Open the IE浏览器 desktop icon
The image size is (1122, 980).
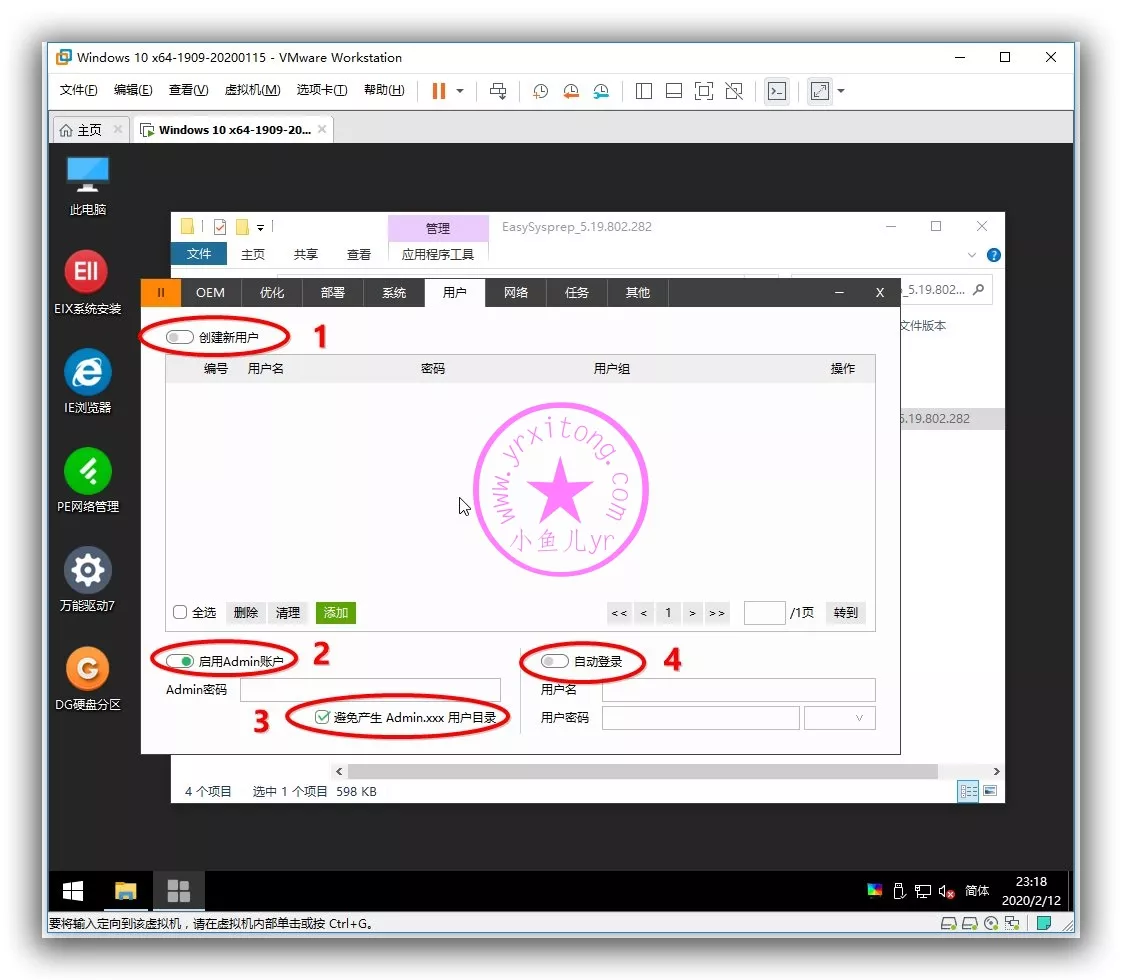tap(87, 372)
